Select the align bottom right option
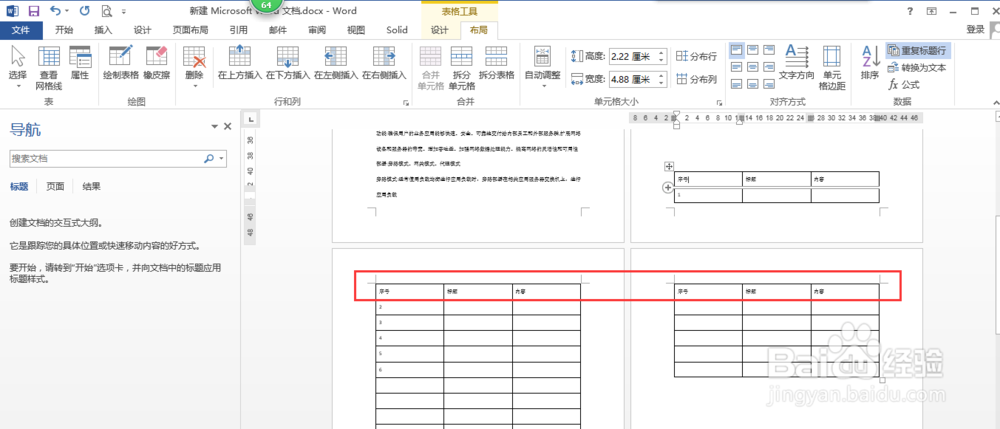The height and width of the screenshot is (429, 1000). [769, 83]
